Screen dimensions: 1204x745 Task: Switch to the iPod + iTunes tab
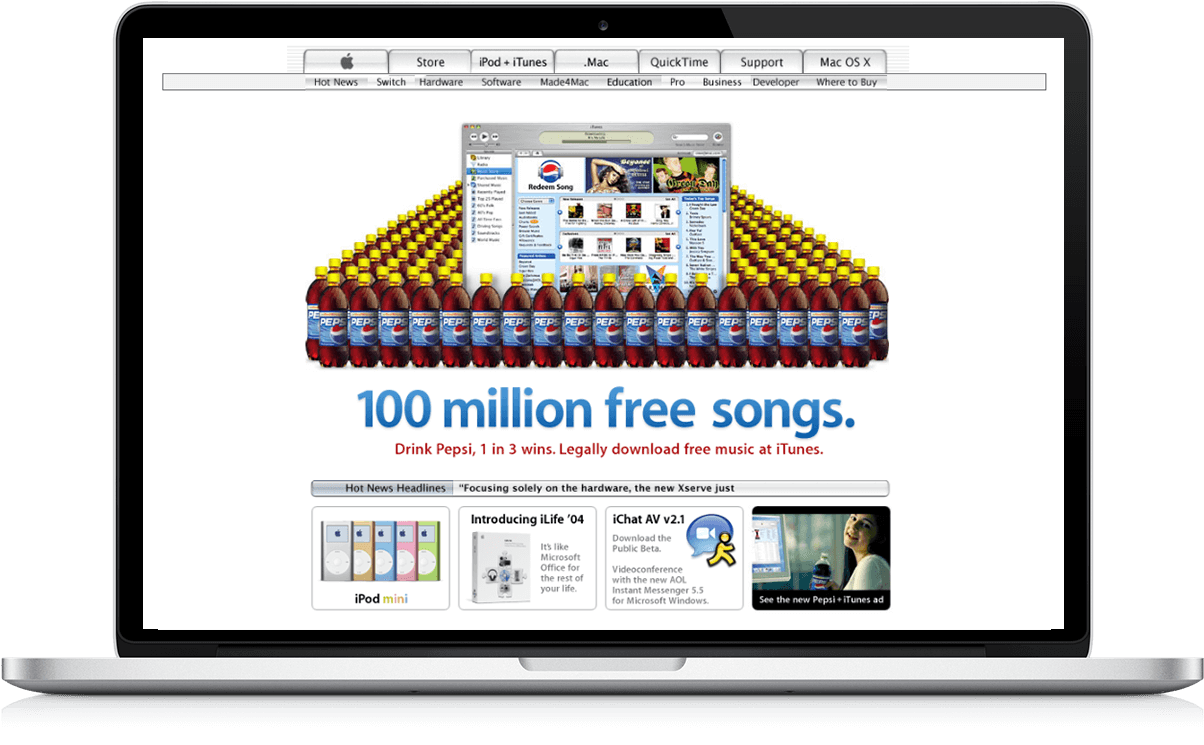click(x=513, y=62)
